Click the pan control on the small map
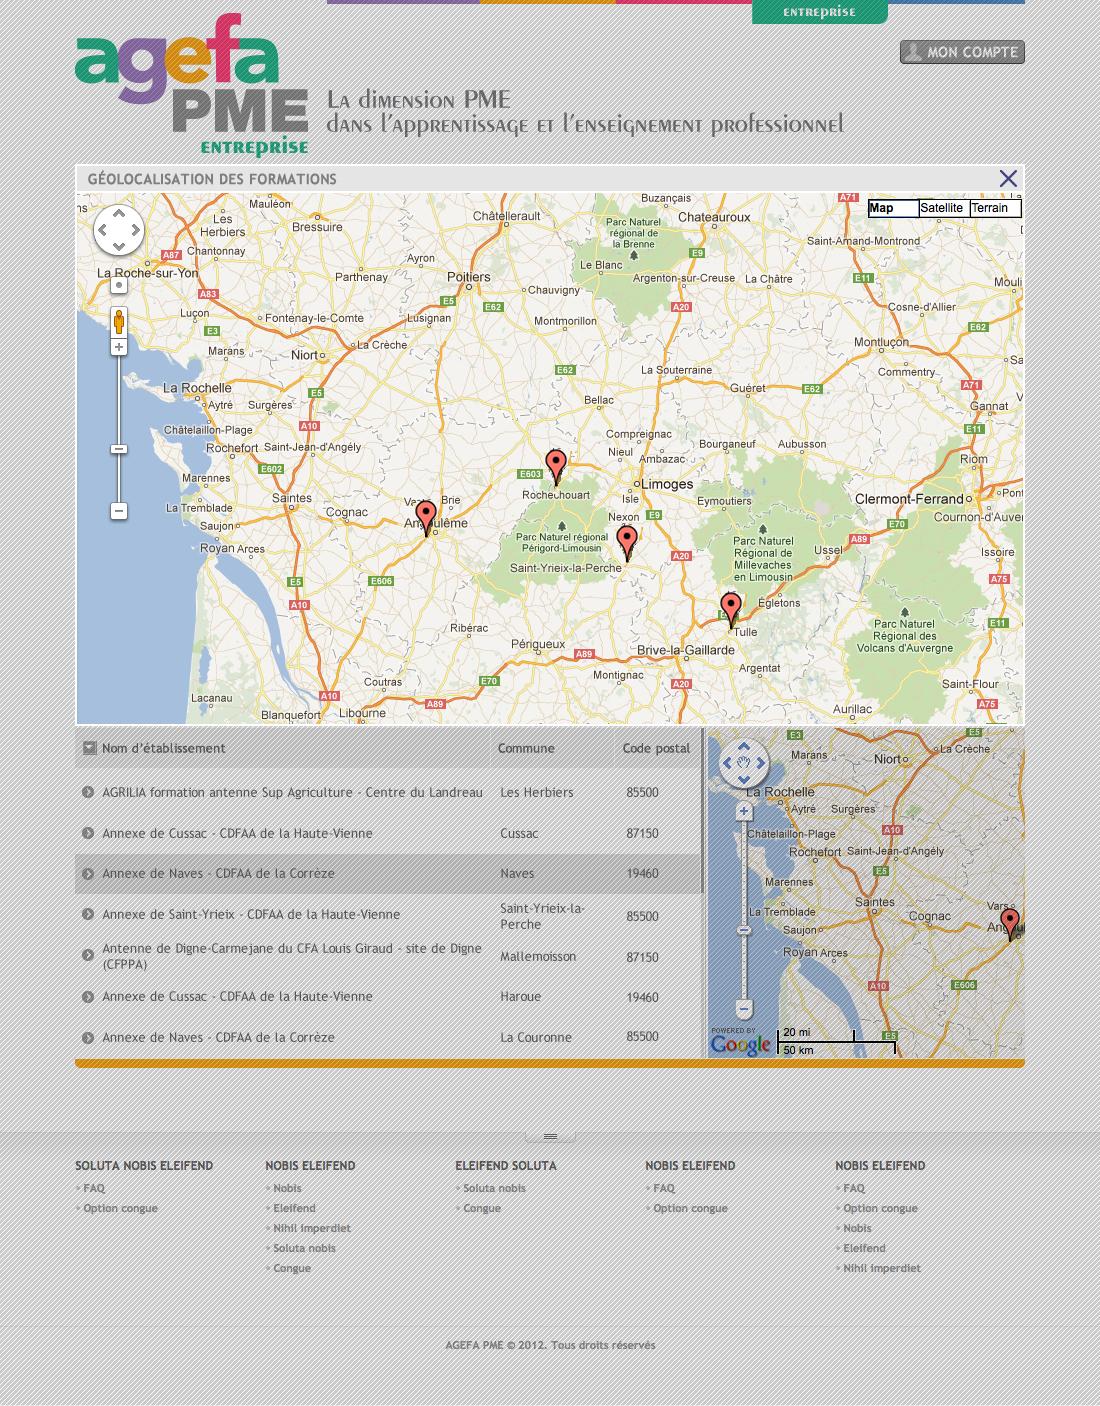The height and width of the screenshot is (1406, 1100). click(744, 765)
